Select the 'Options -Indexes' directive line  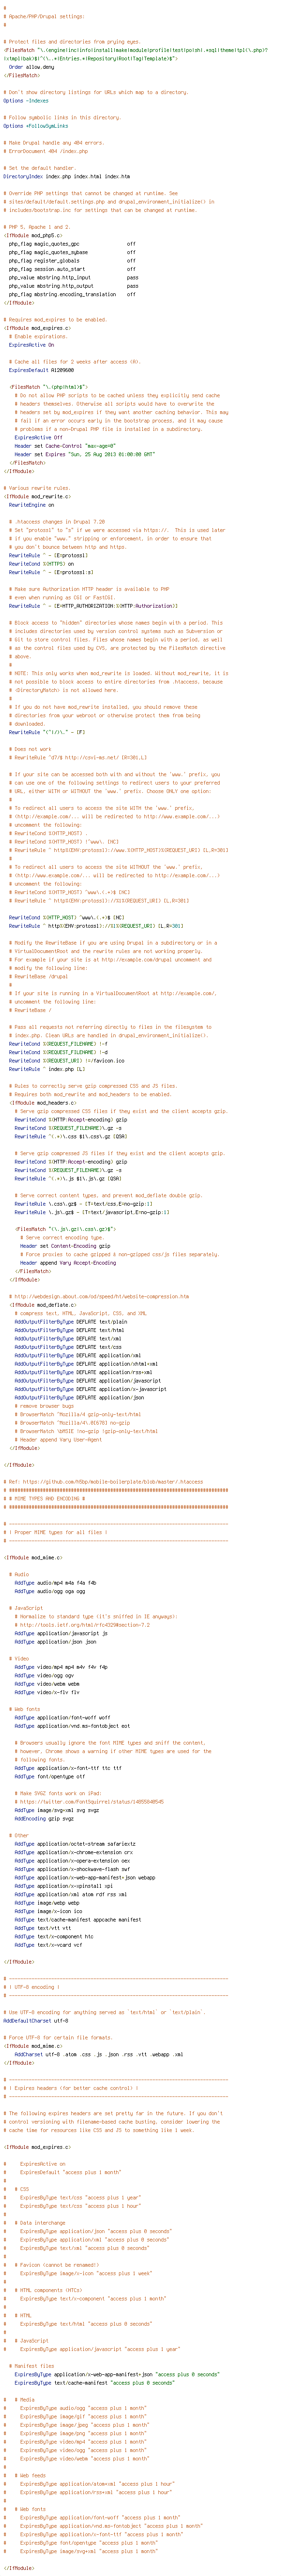coord(26,100)
